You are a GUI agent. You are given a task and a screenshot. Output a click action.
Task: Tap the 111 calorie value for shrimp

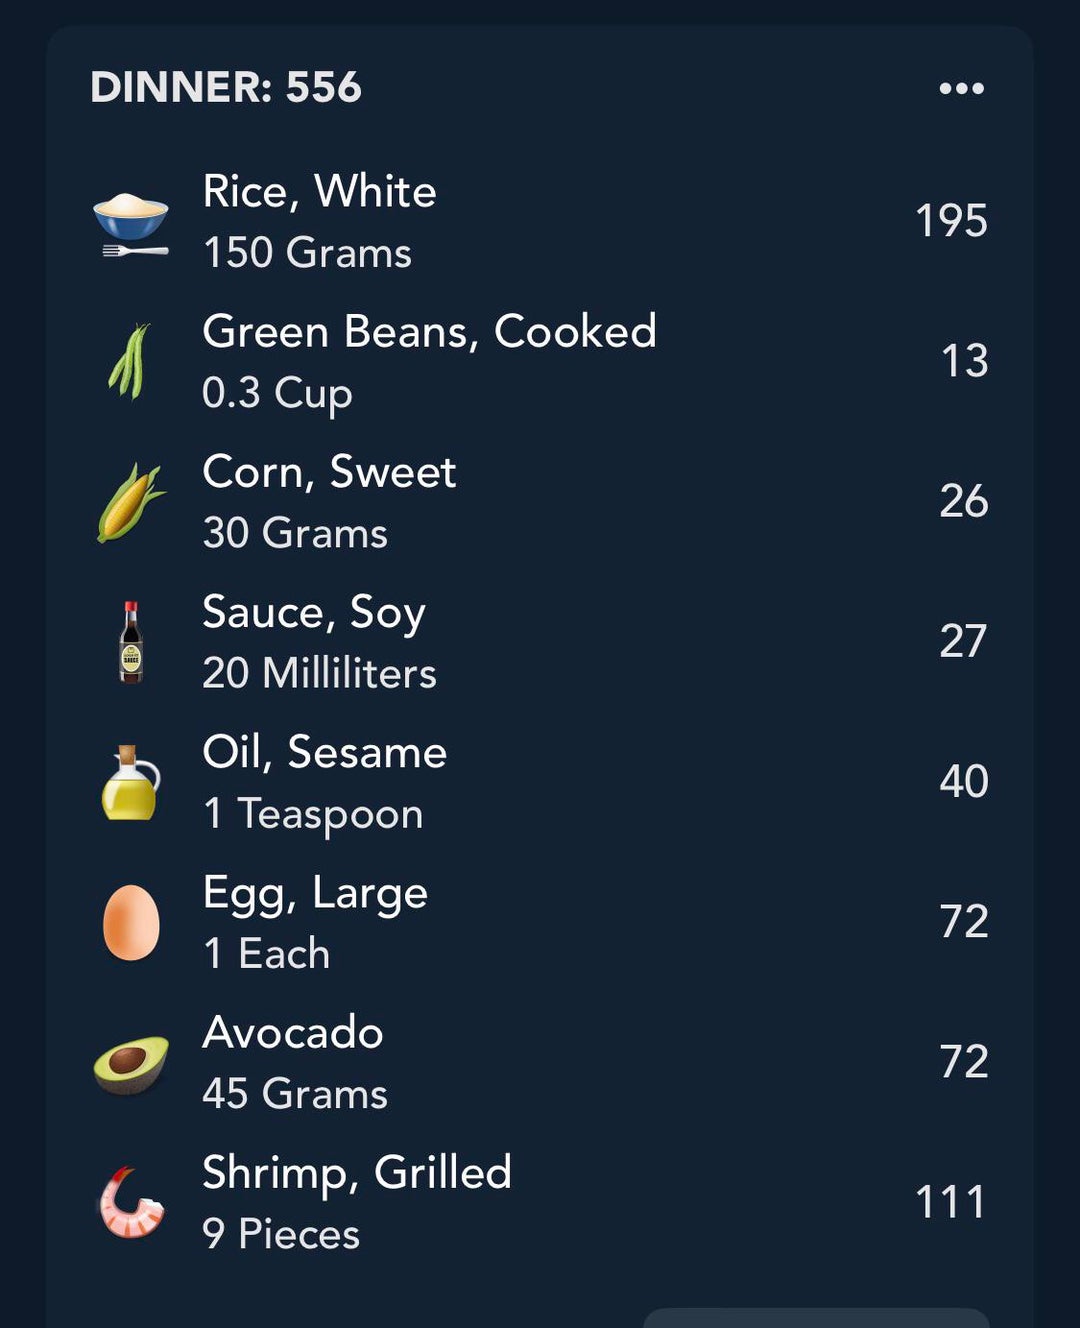[x=951, y=1202]
